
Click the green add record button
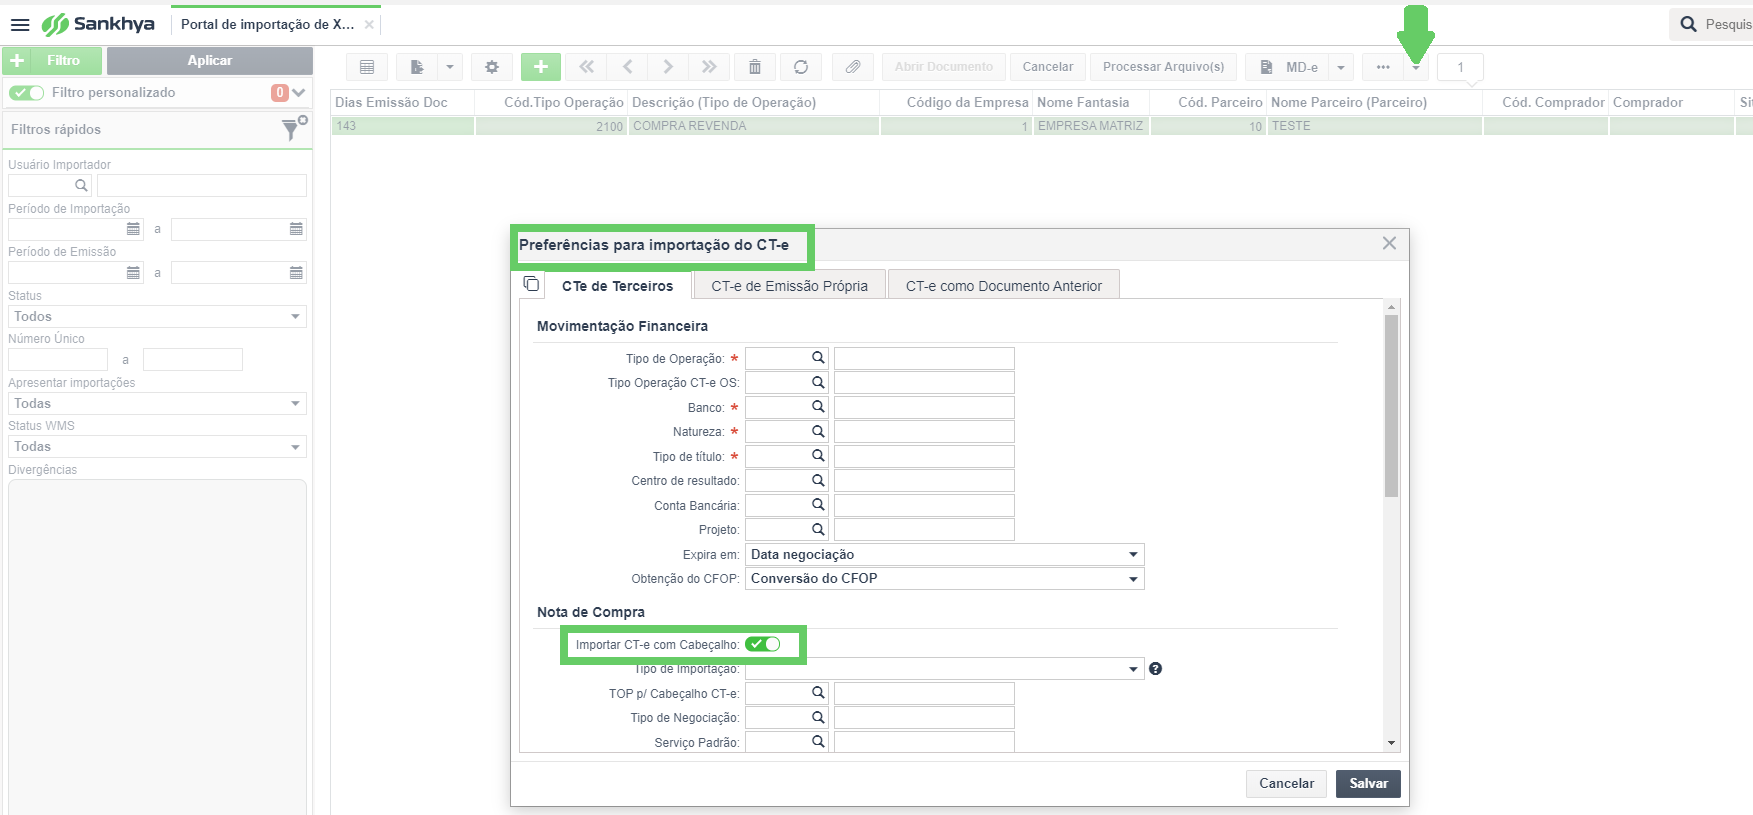point(541,67)
